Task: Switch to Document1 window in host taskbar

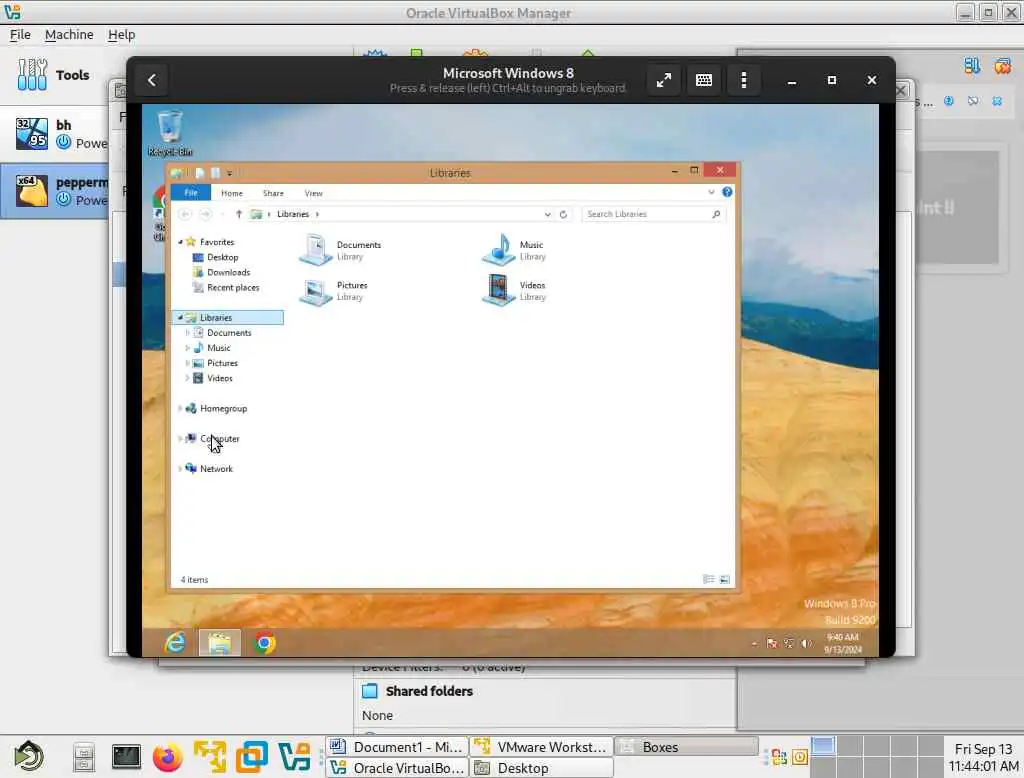Action: coord(397,747)
